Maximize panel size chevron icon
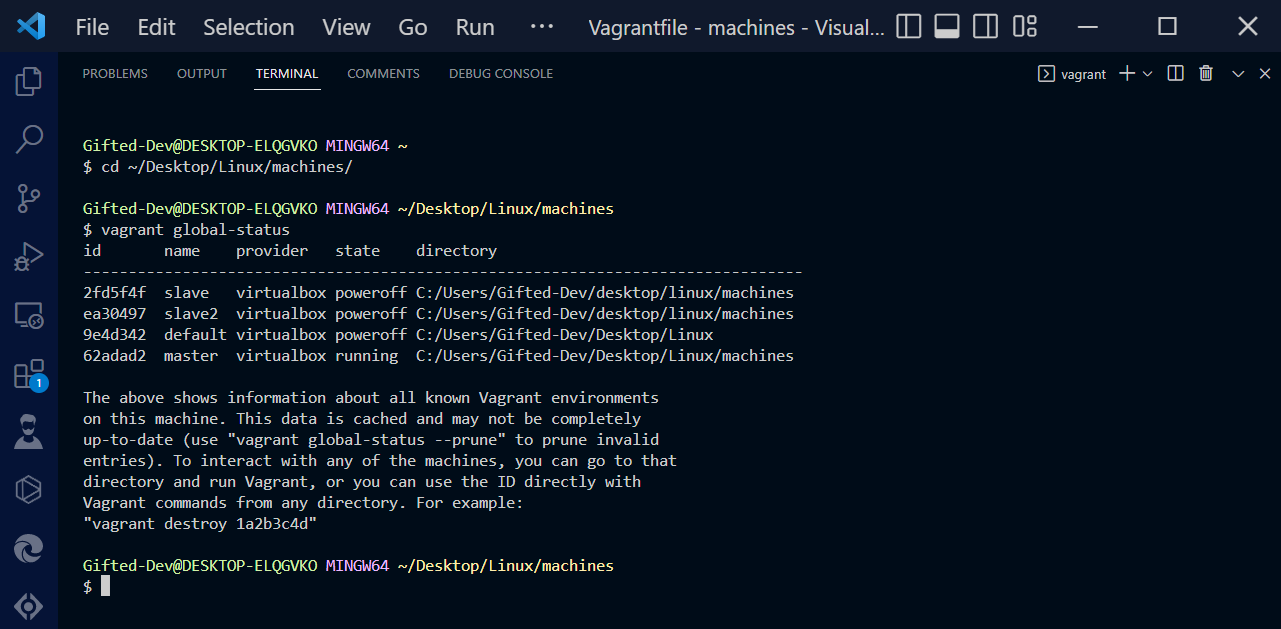 coord(1238,73)
